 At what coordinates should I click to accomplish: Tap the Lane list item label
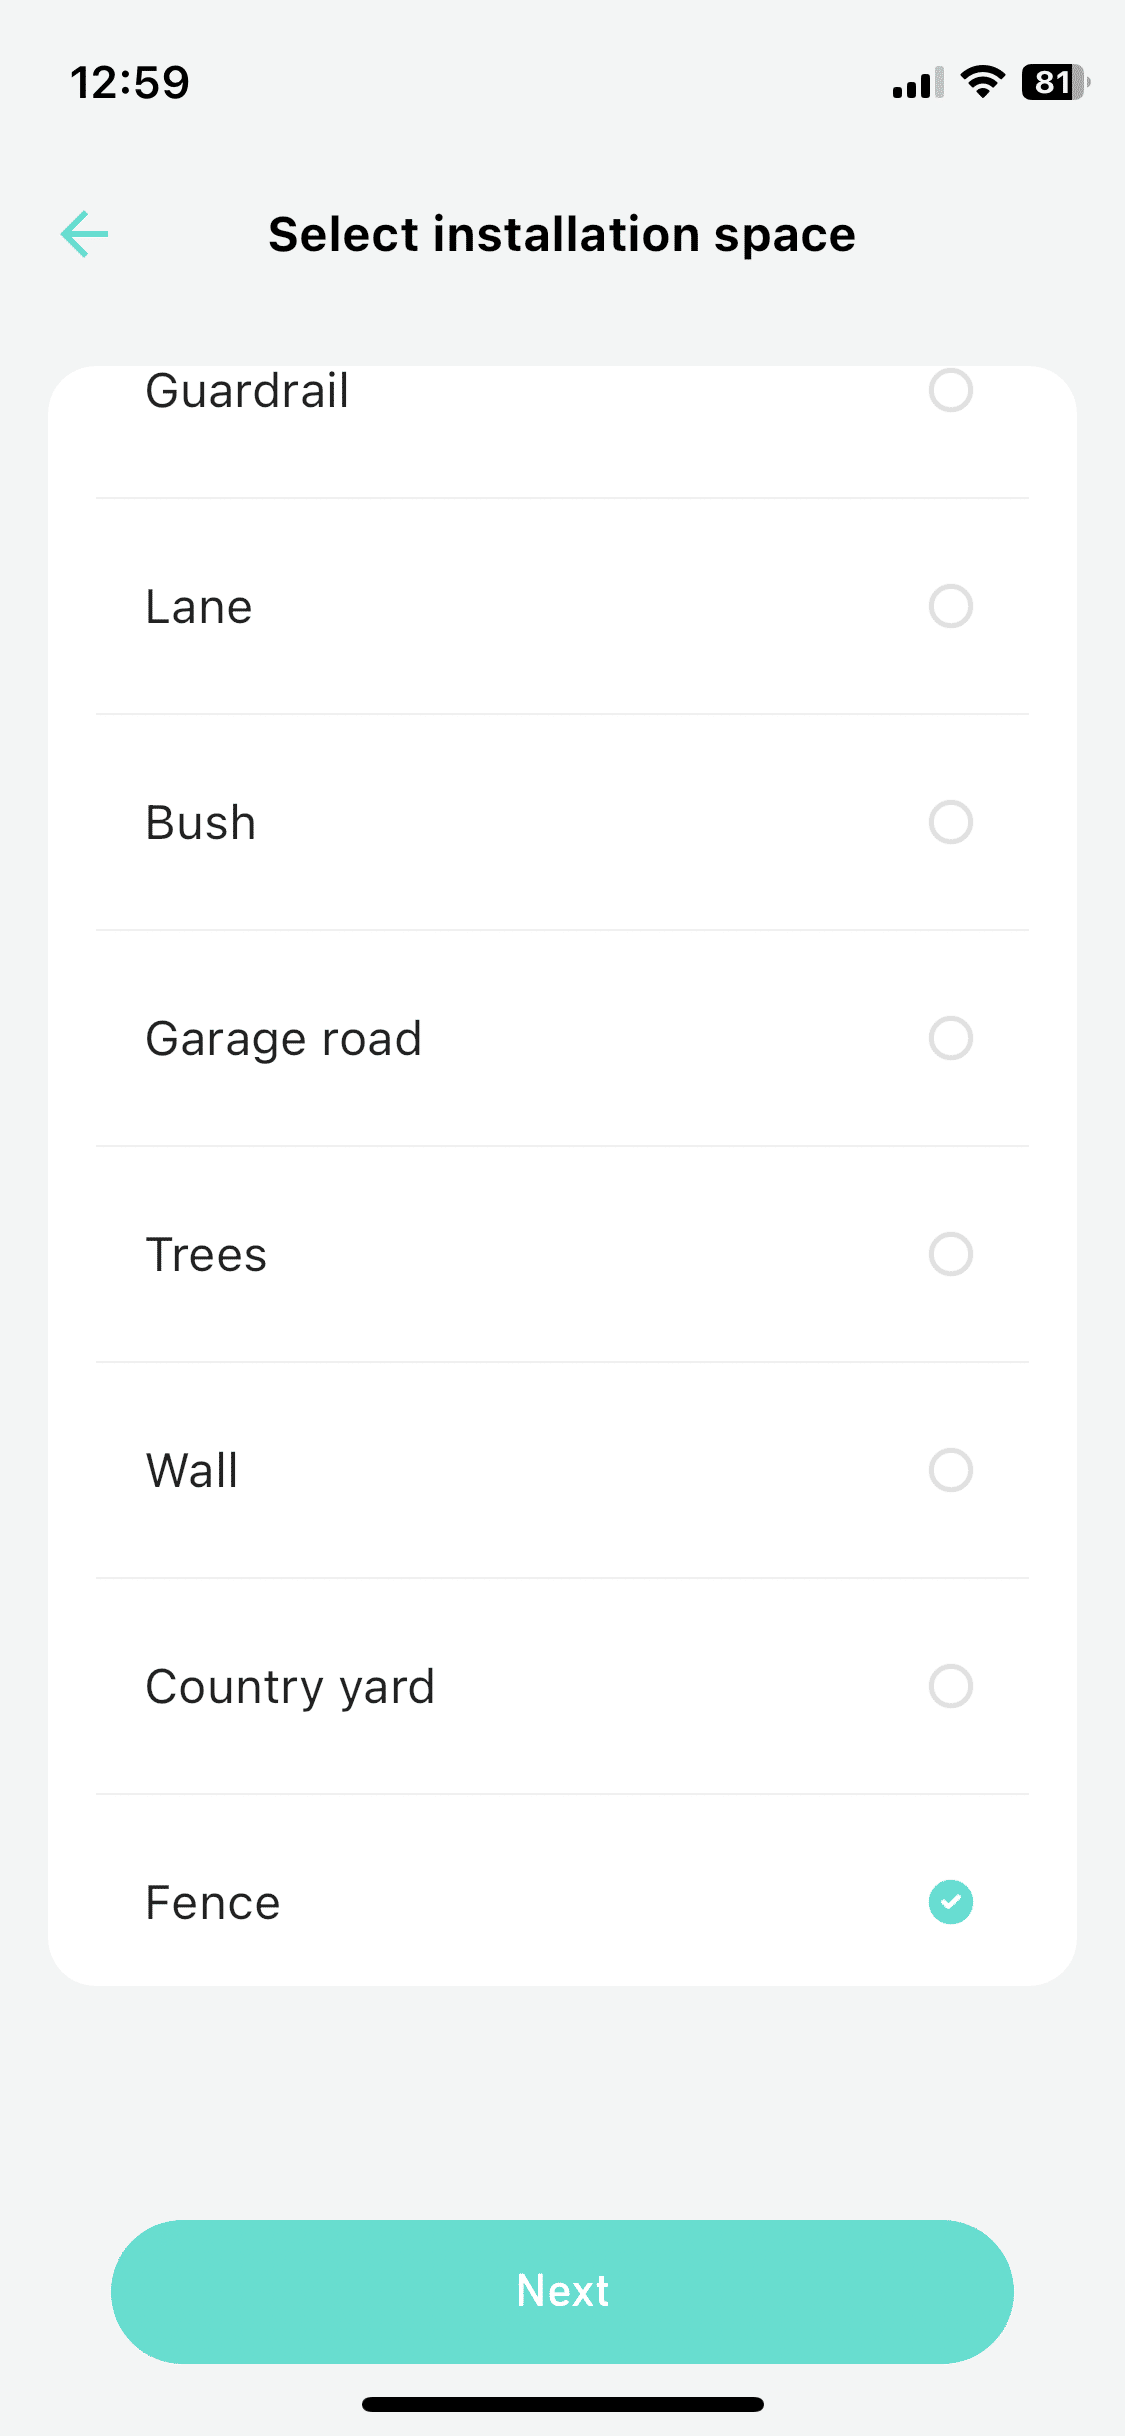click(199, 607)
